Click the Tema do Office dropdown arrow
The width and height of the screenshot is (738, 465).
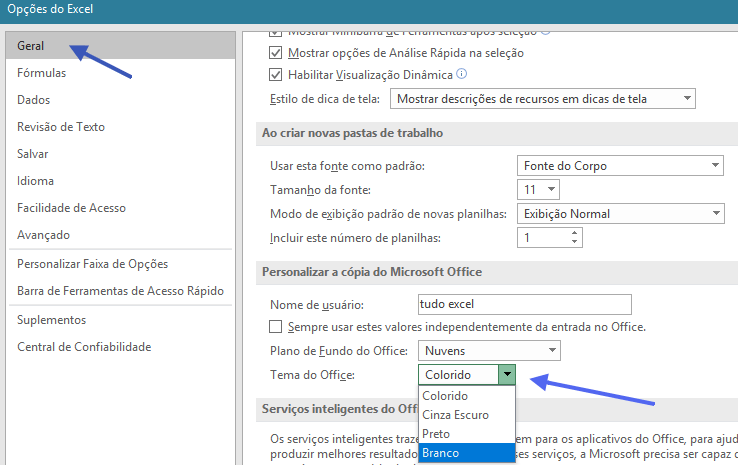point(507,375)
